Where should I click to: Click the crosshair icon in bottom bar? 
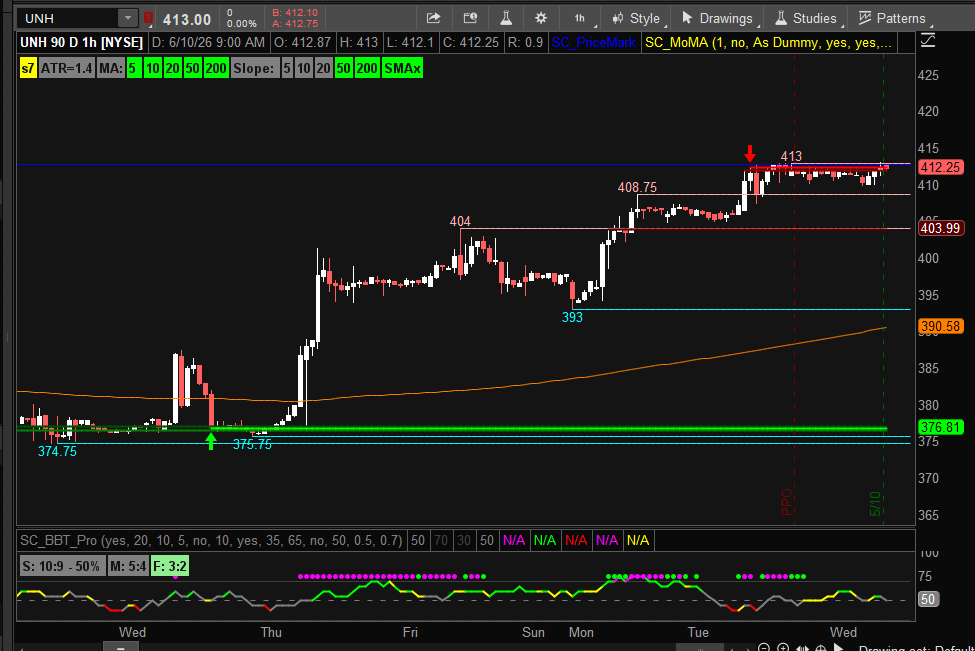point(821,648)
